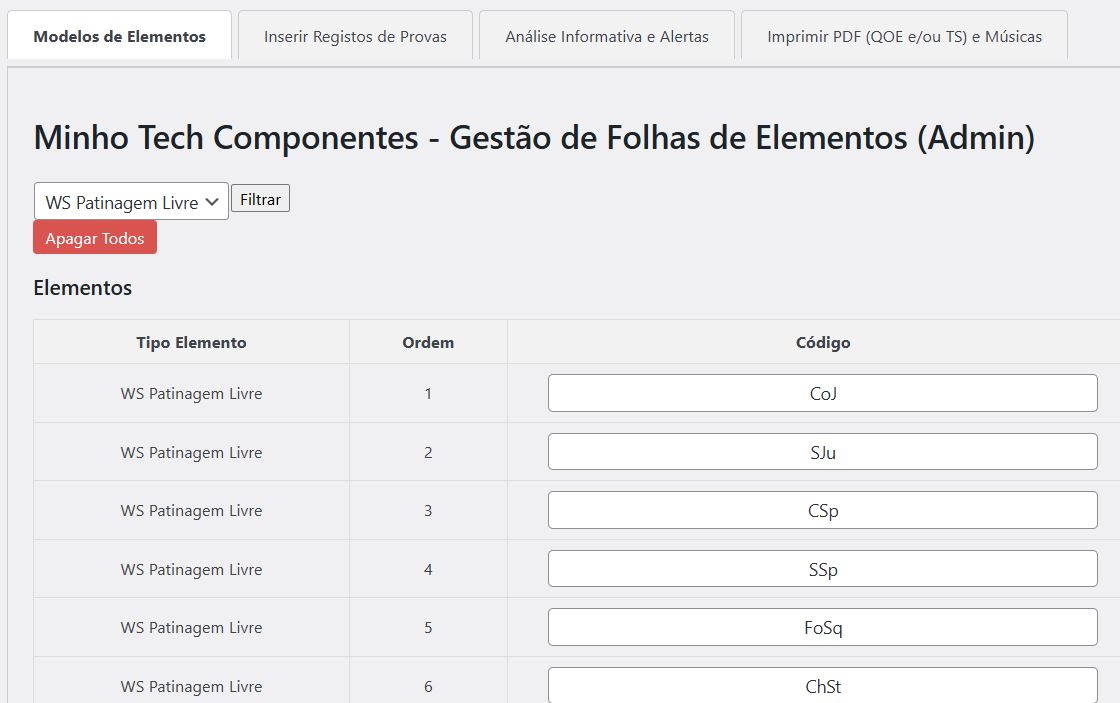Focus the CoJ code input field
1120x703 pixels.
822,393
